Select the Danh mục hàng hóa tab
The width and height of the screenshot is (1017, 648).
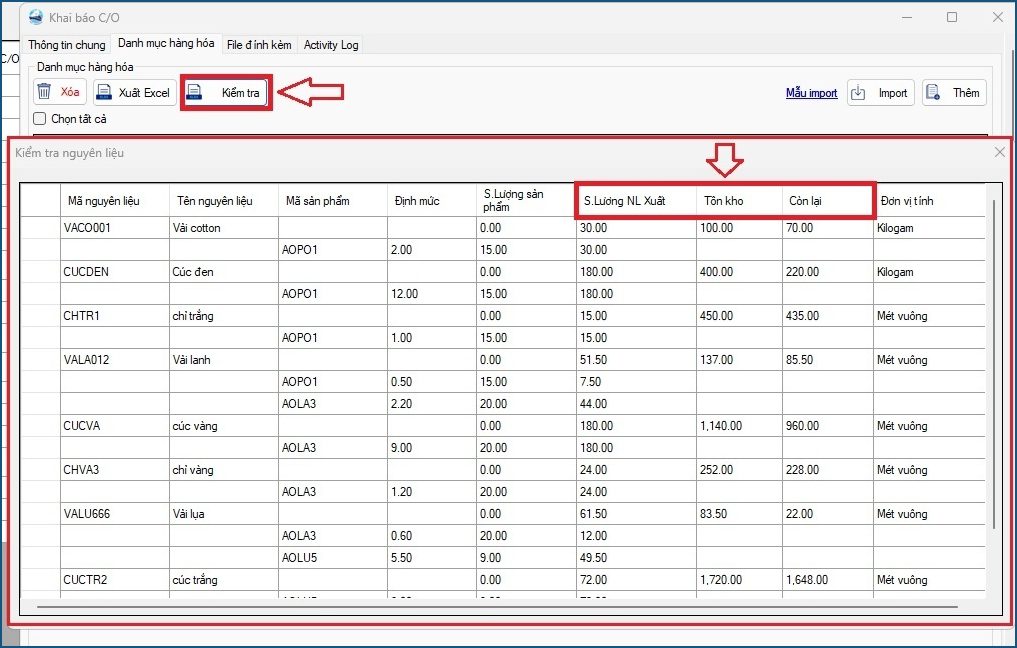(166, 43)
